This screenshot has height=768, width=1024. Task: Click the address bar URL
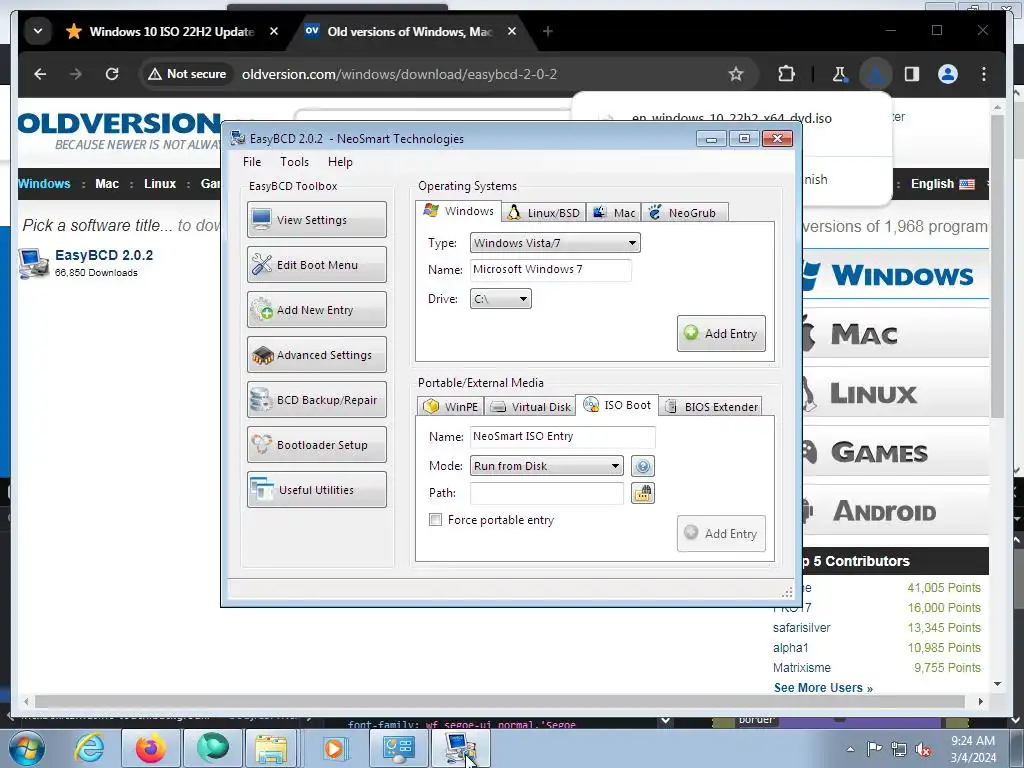tap(399, 74)
